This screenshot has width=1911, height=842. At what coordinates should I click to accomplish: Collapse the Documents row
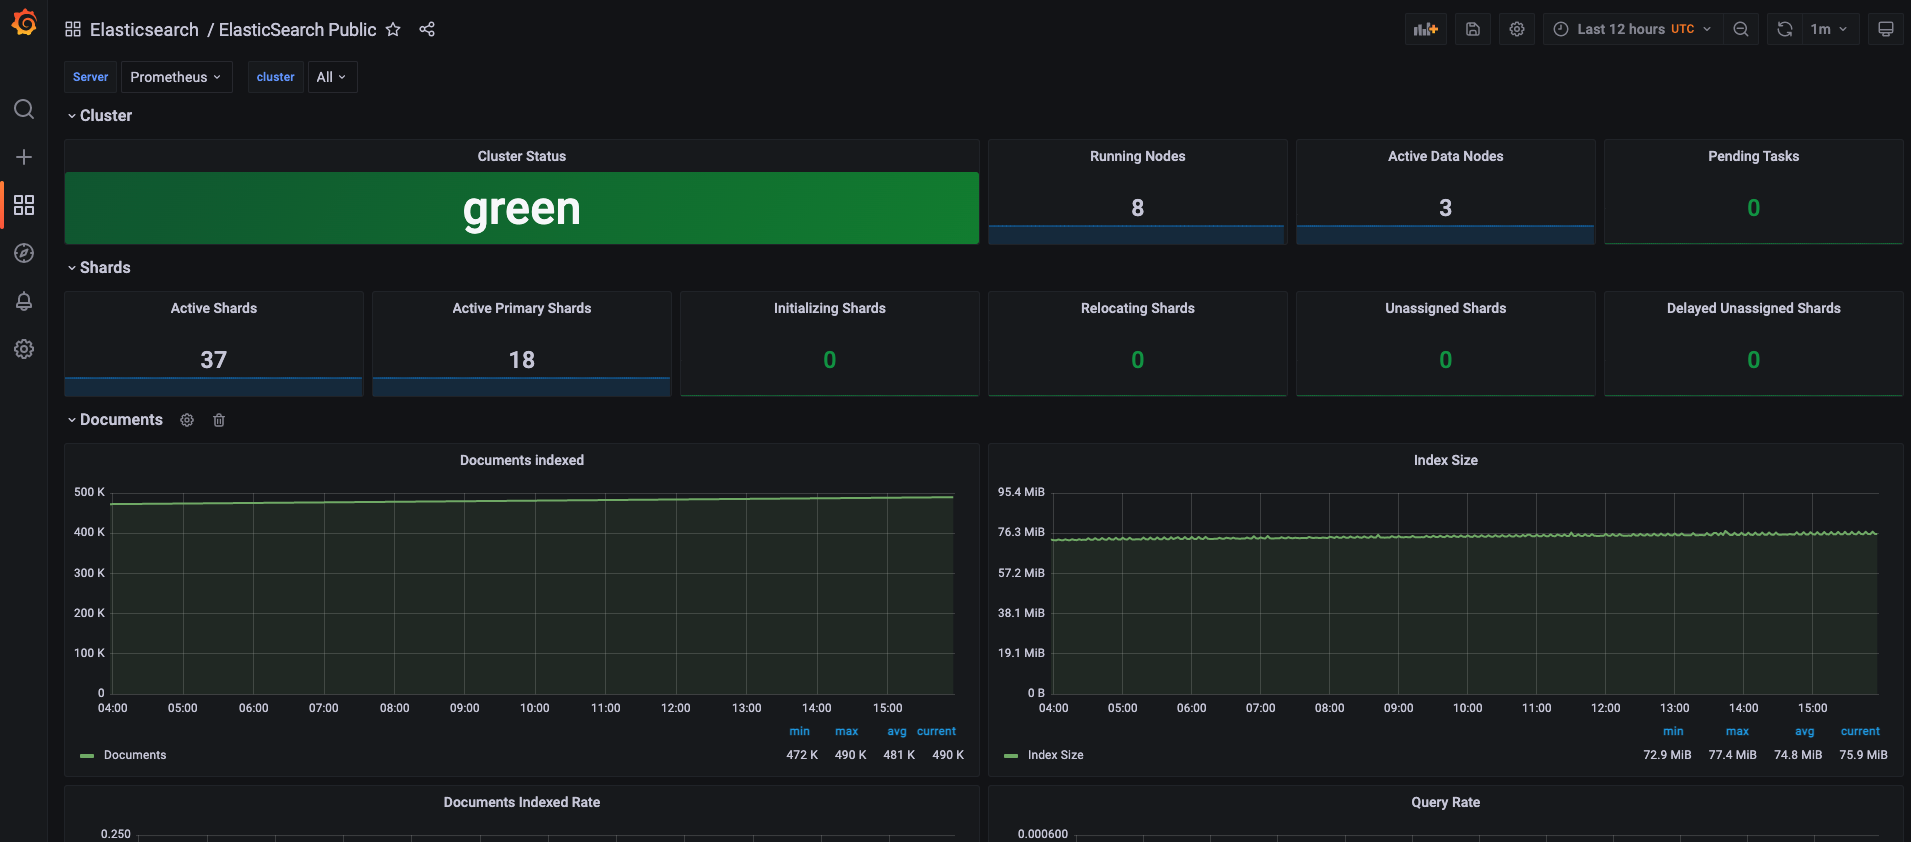tap(114, 420)
